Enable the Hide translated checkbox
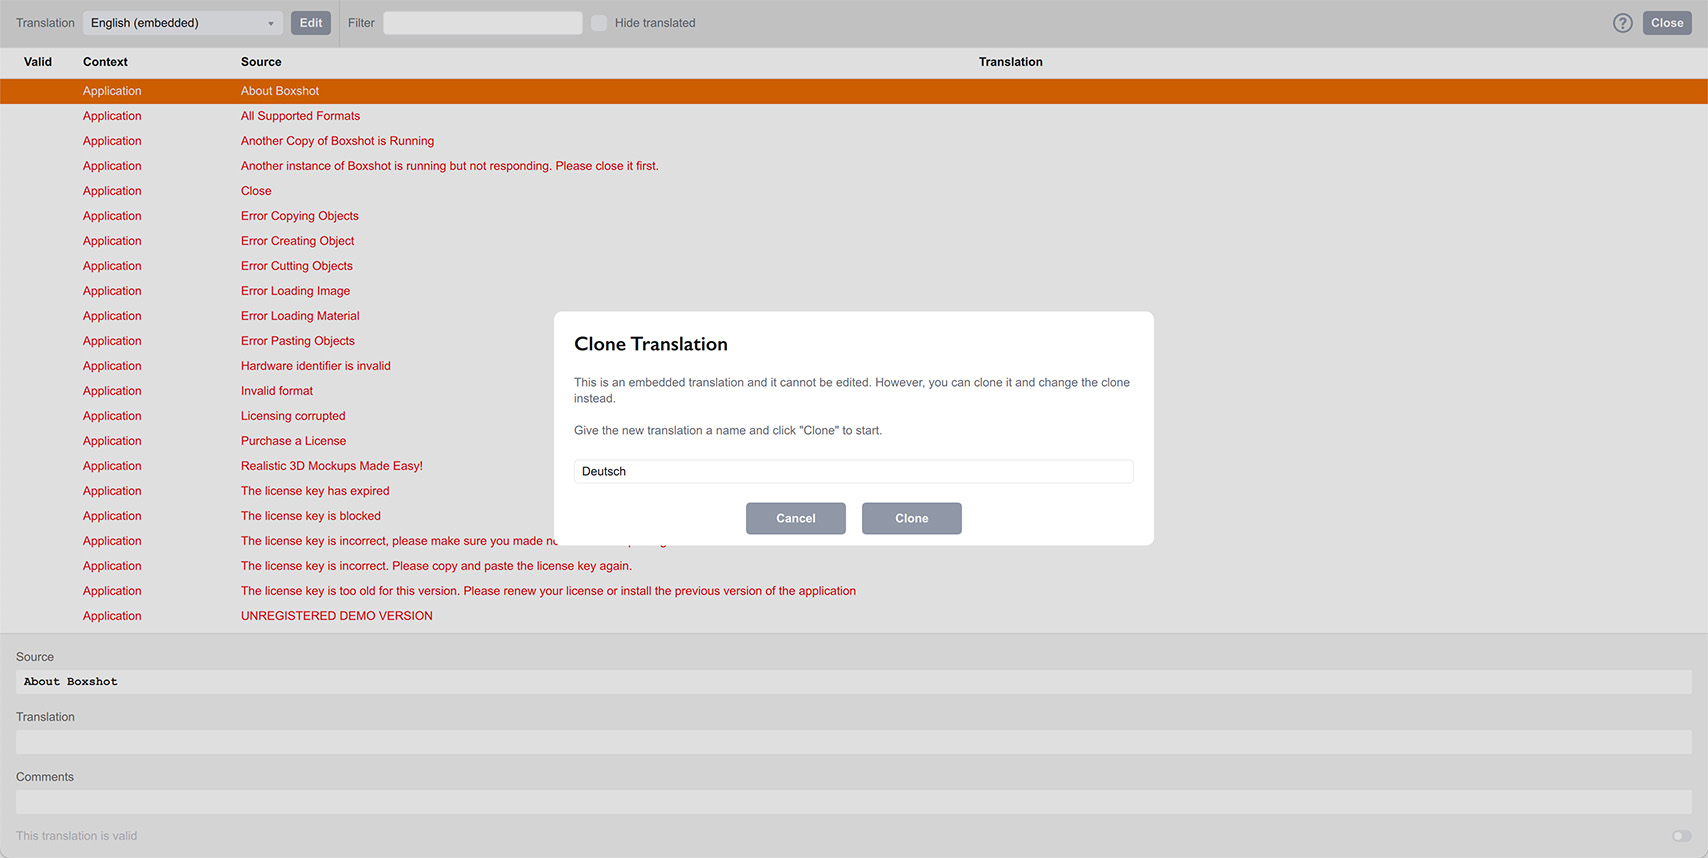Viewport: 1708px width, 858px height. pos(599,23)
